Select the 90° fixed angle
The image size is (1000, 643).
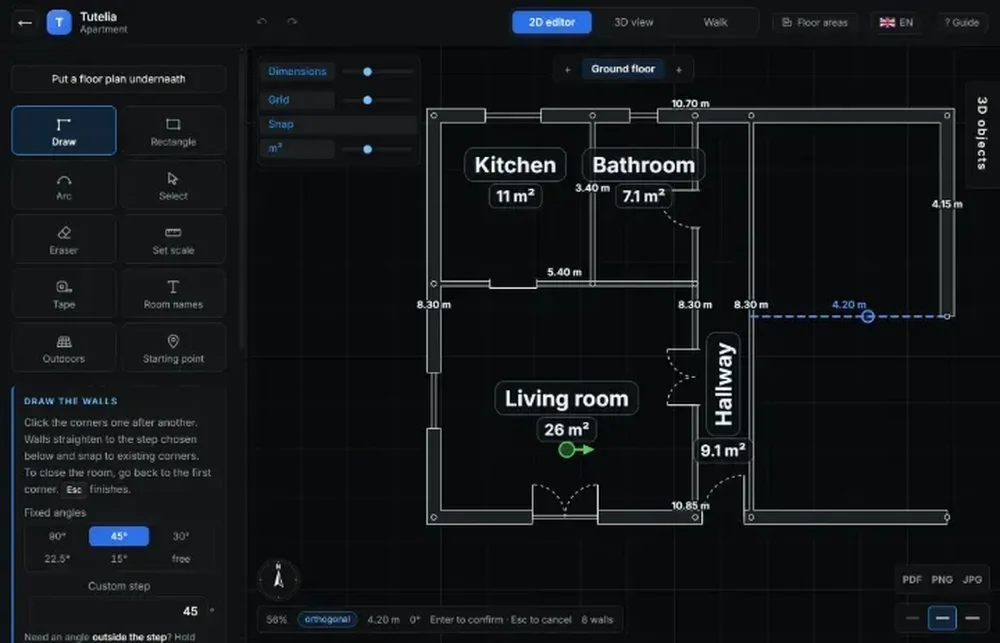click(57, 536)
